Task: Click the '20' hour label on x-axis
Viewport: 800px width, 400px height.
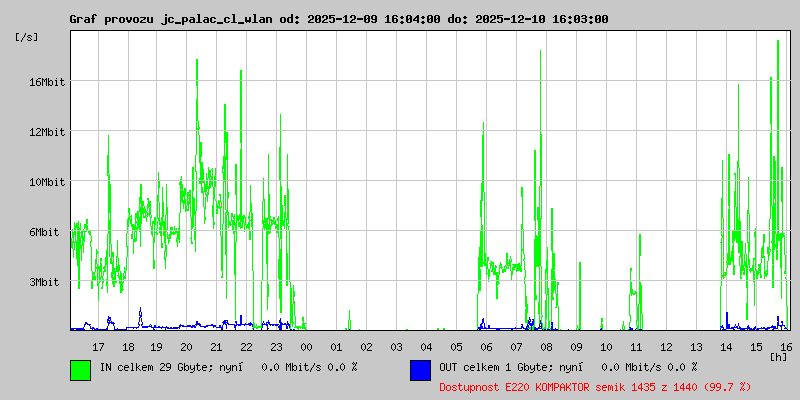Action: [187, 347]
